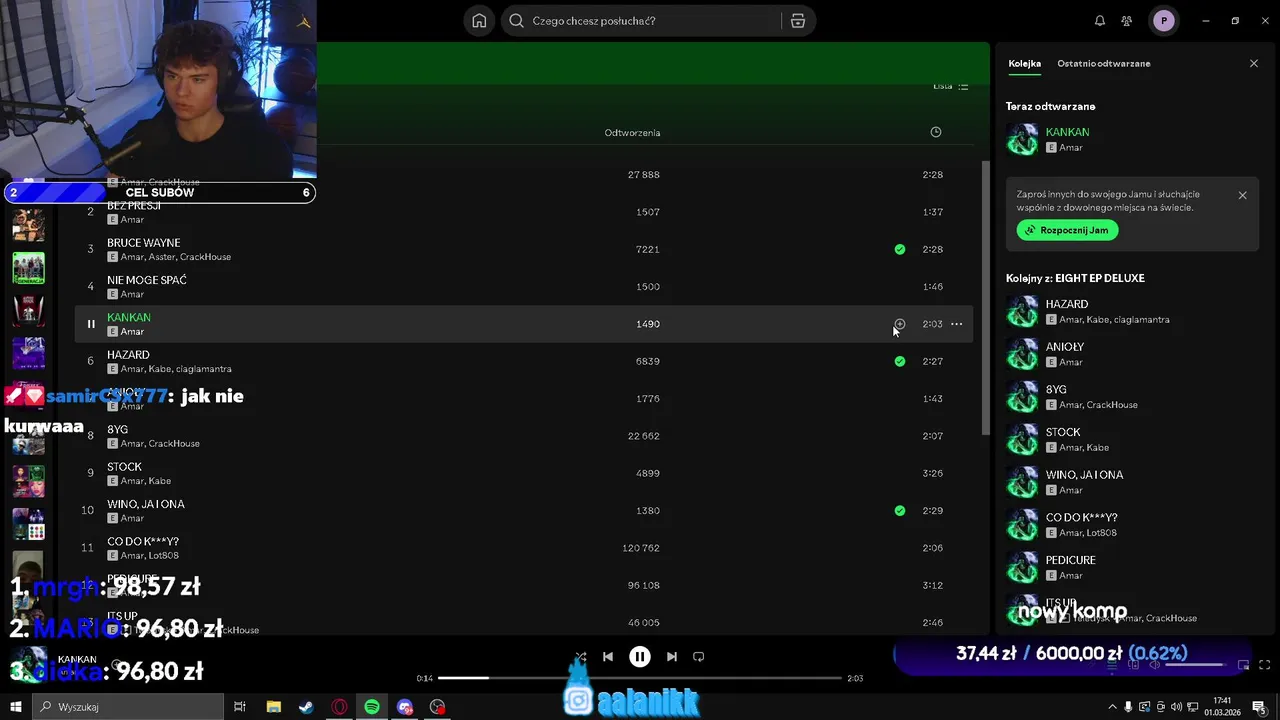The width and height of the screenshot is (1280, 720).
Task: Open profile avatar P menu
Action: (1163, 21)
